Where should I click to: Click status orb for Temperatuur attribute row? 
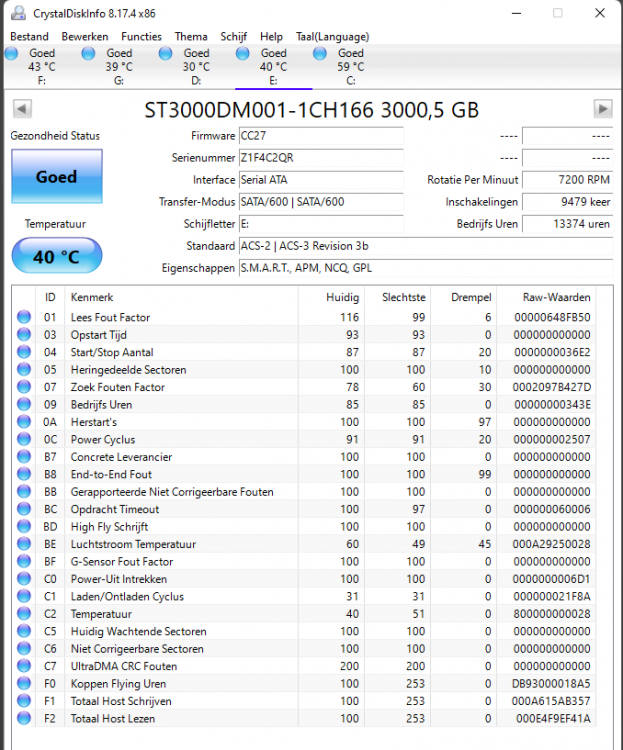click(x=24, y=614)
